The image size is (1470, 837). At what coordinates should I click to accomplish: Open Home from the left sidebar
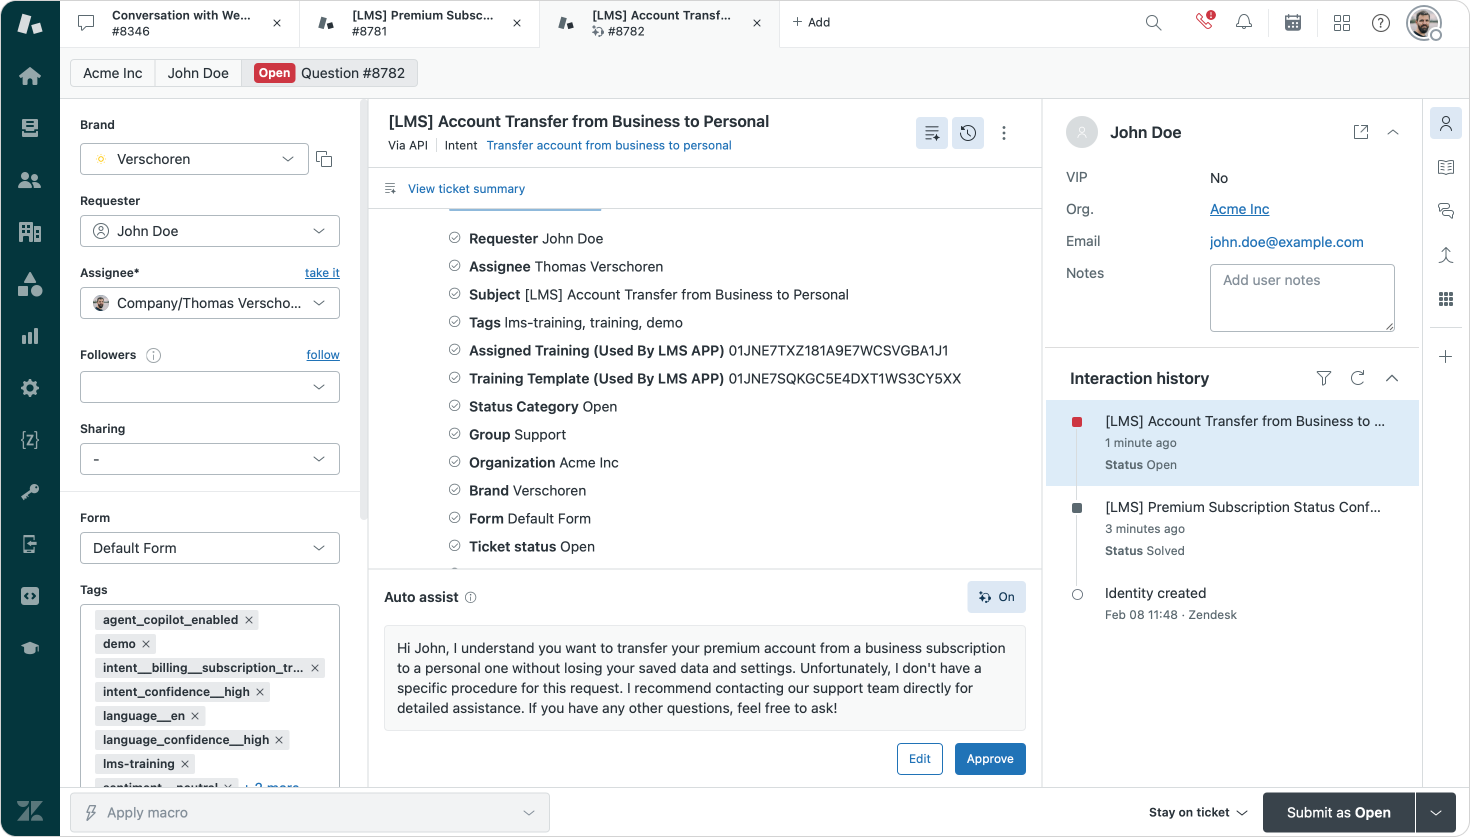(30, 76)
